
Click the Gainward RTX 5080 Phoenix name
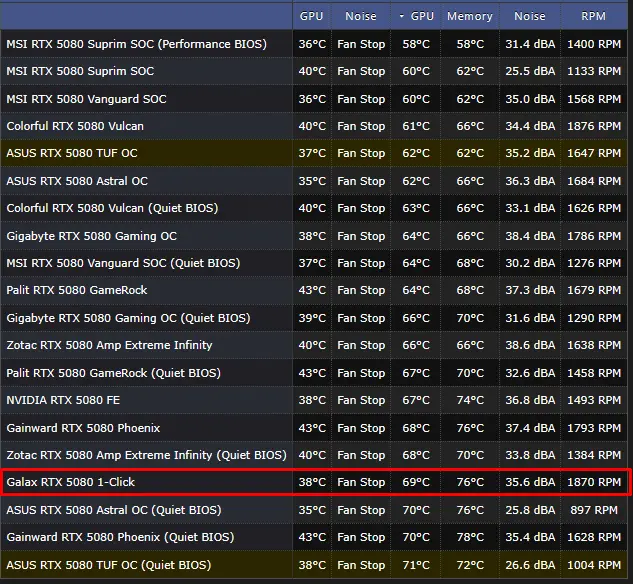click(x=83, y=428)
